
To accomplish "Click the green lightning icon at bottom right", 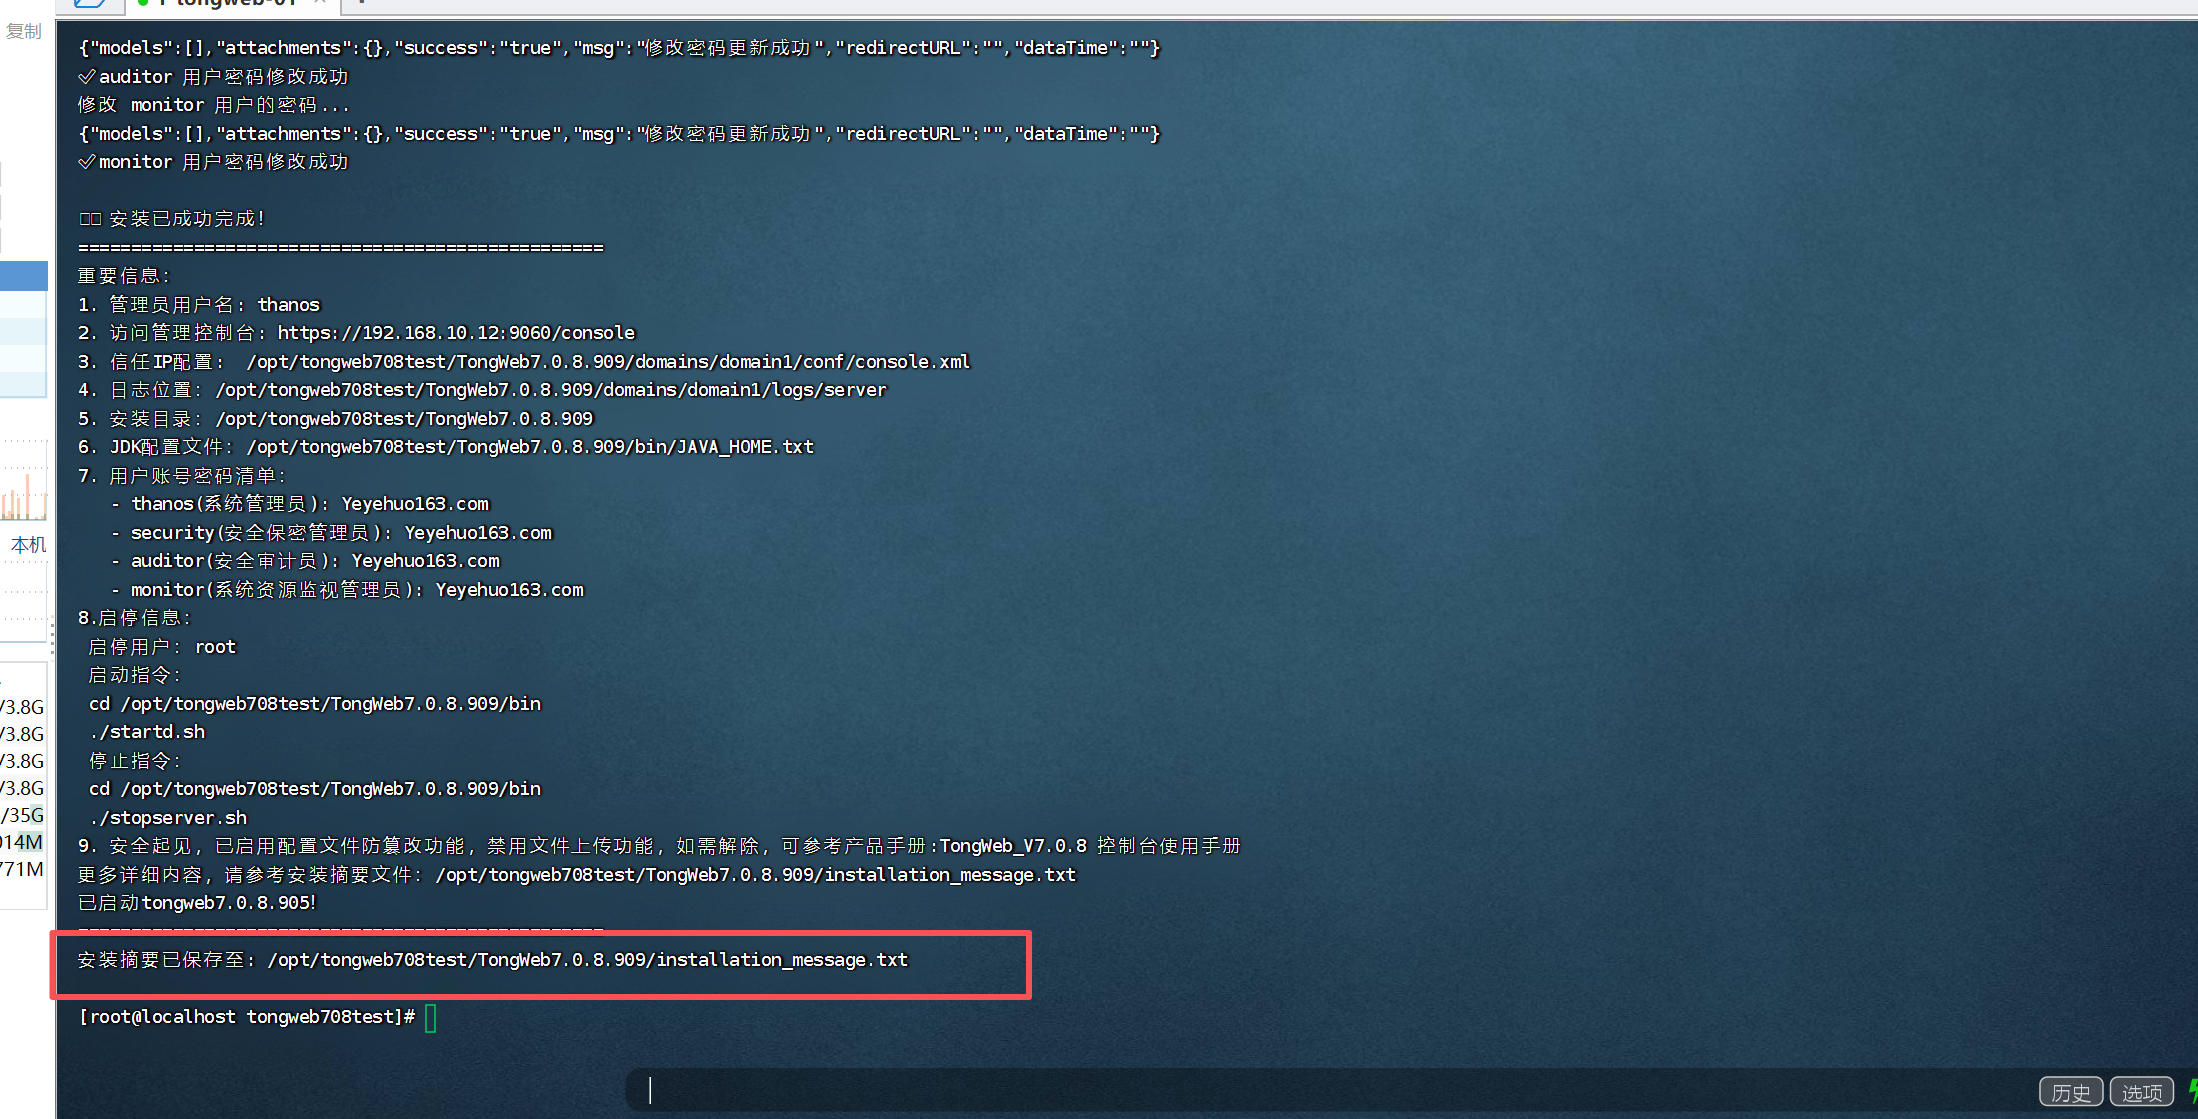I will pyautogui.click(x=2192, y=1091).
